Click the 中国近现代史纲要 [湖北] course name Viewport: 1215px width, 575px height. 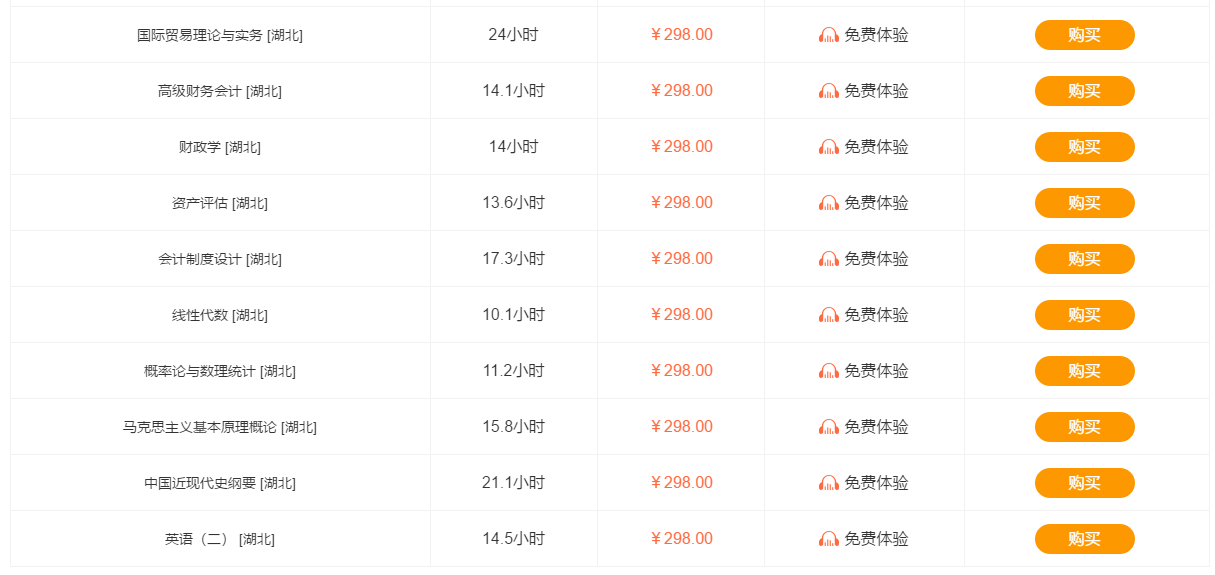click(x=219, y=483)
